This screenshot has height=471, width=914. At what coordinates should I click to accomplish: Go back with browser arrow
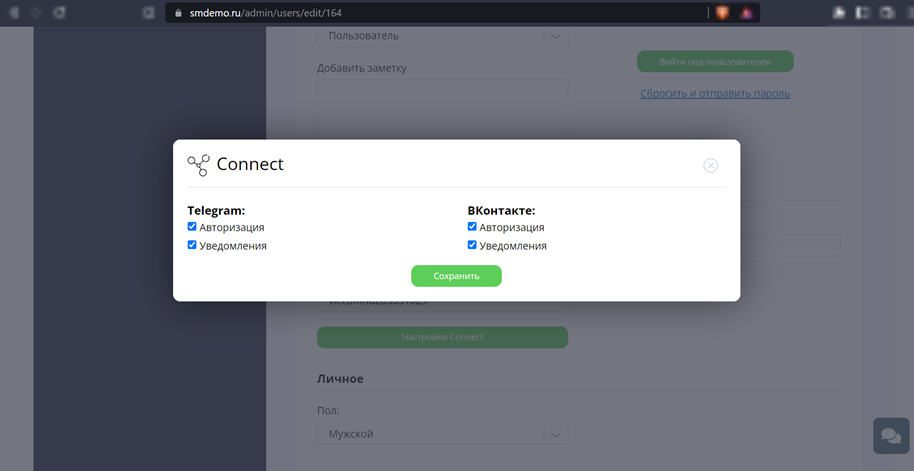(x=13, y=12)
